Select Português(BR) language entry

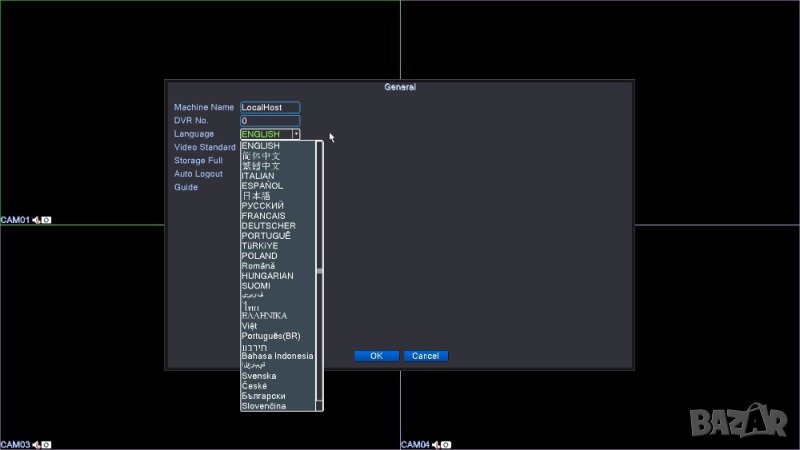(271, 336)
